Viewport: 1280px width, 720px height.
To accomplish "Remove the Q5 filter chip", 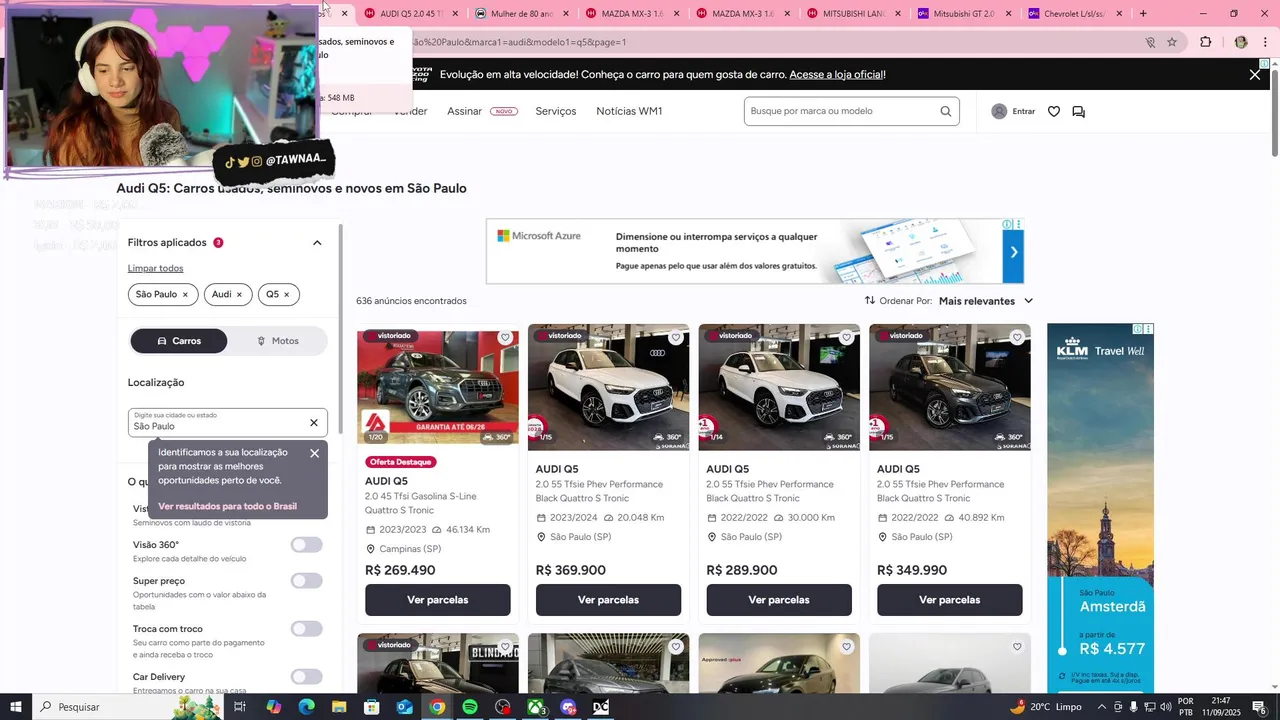I will [x=286, y=295].
